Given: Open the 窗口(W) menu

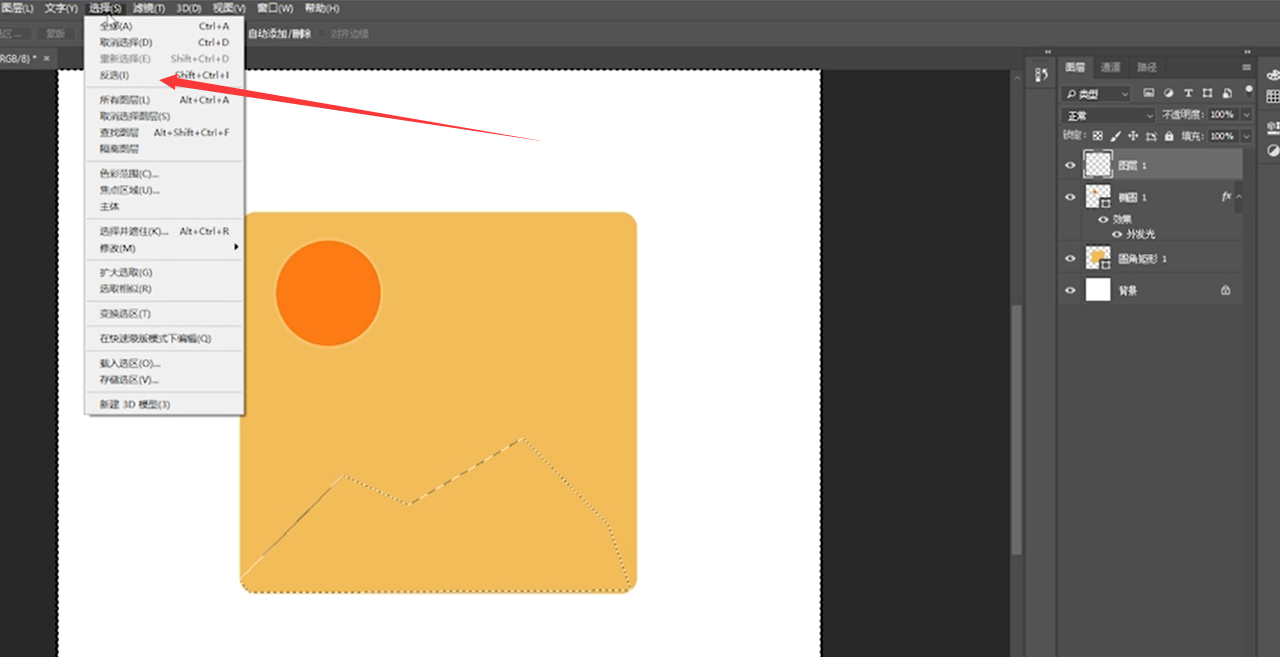Looking at the screenshot, I should [x=274, y=8].
